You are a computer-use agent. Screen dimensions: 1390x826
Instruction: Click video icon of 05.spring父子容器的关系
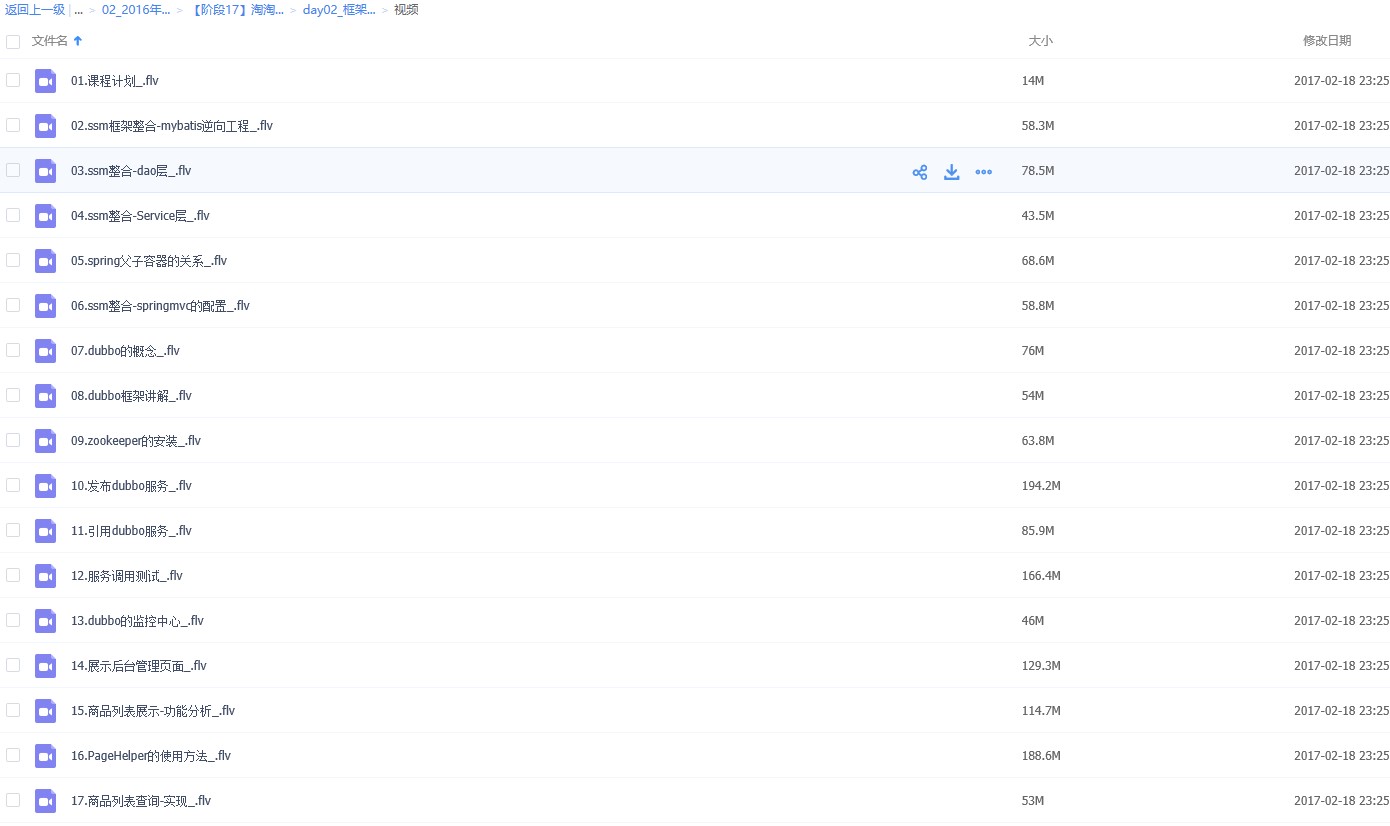click(45, 261)
